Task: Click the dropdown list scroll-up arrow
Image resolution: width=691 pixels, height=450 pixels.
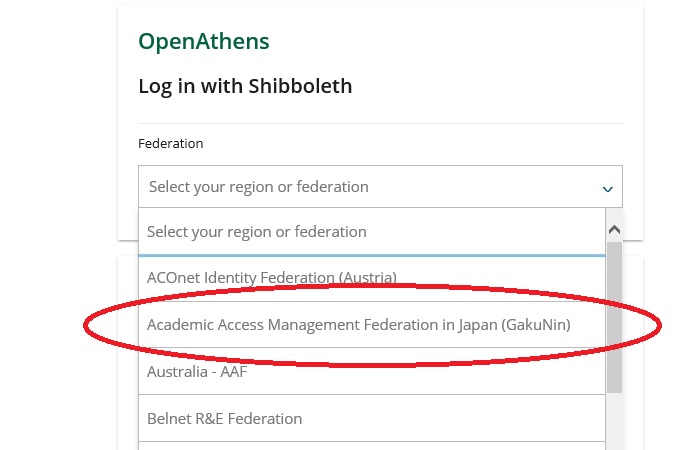Action: click(614, 228)
